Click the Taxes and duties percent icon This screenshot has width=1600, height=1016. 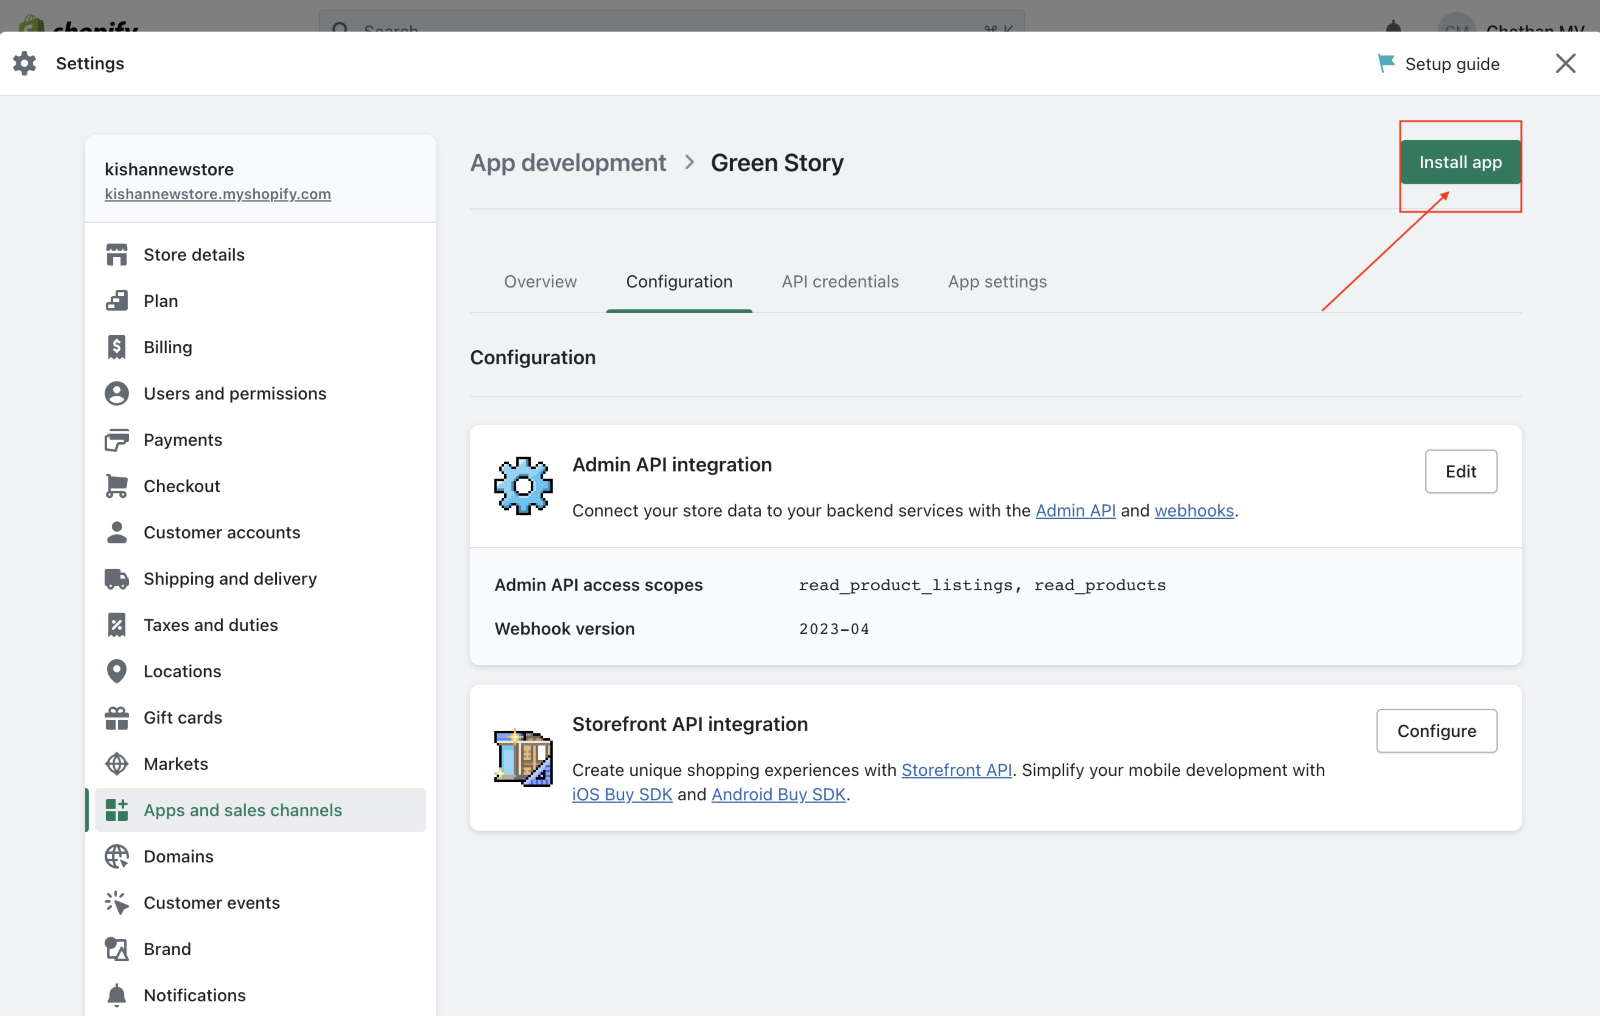117,625
